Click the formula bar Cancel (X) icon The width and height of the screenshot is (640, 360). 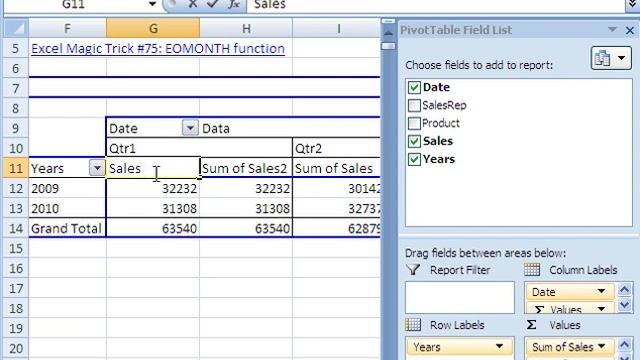point(192,4)
